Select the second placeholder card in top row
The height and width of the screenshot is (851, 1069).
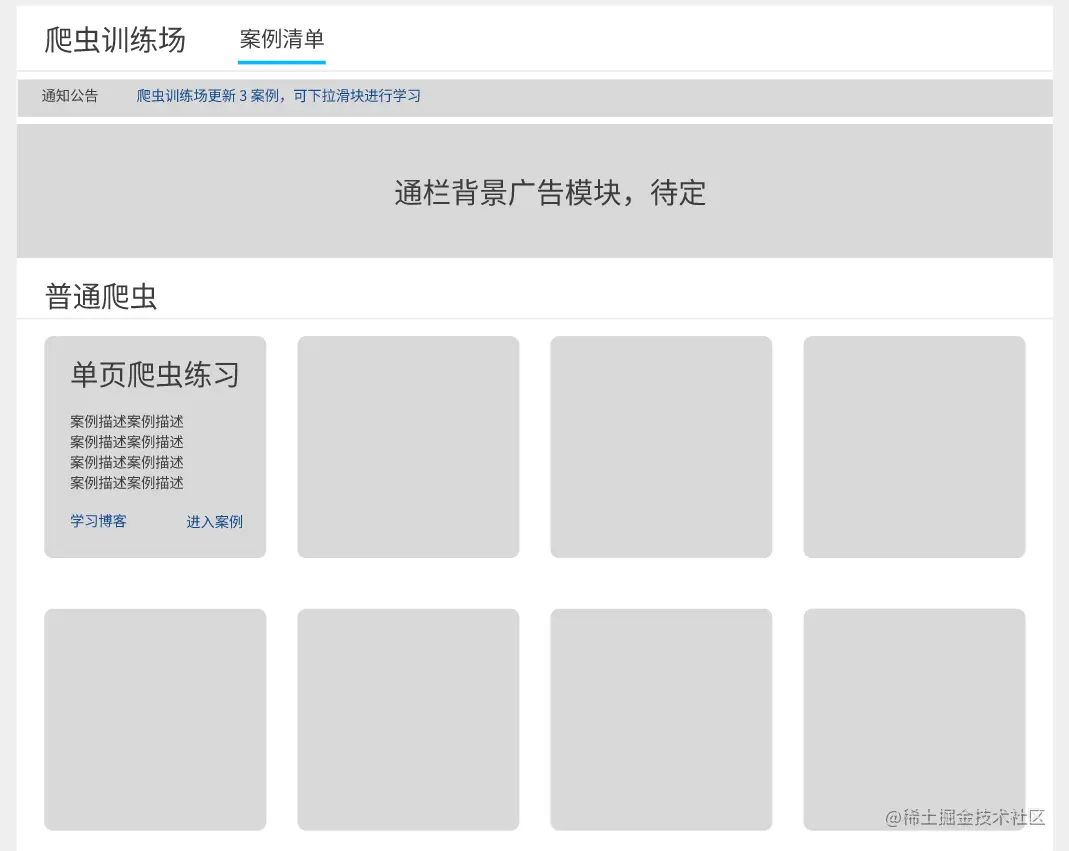point(408,446)
